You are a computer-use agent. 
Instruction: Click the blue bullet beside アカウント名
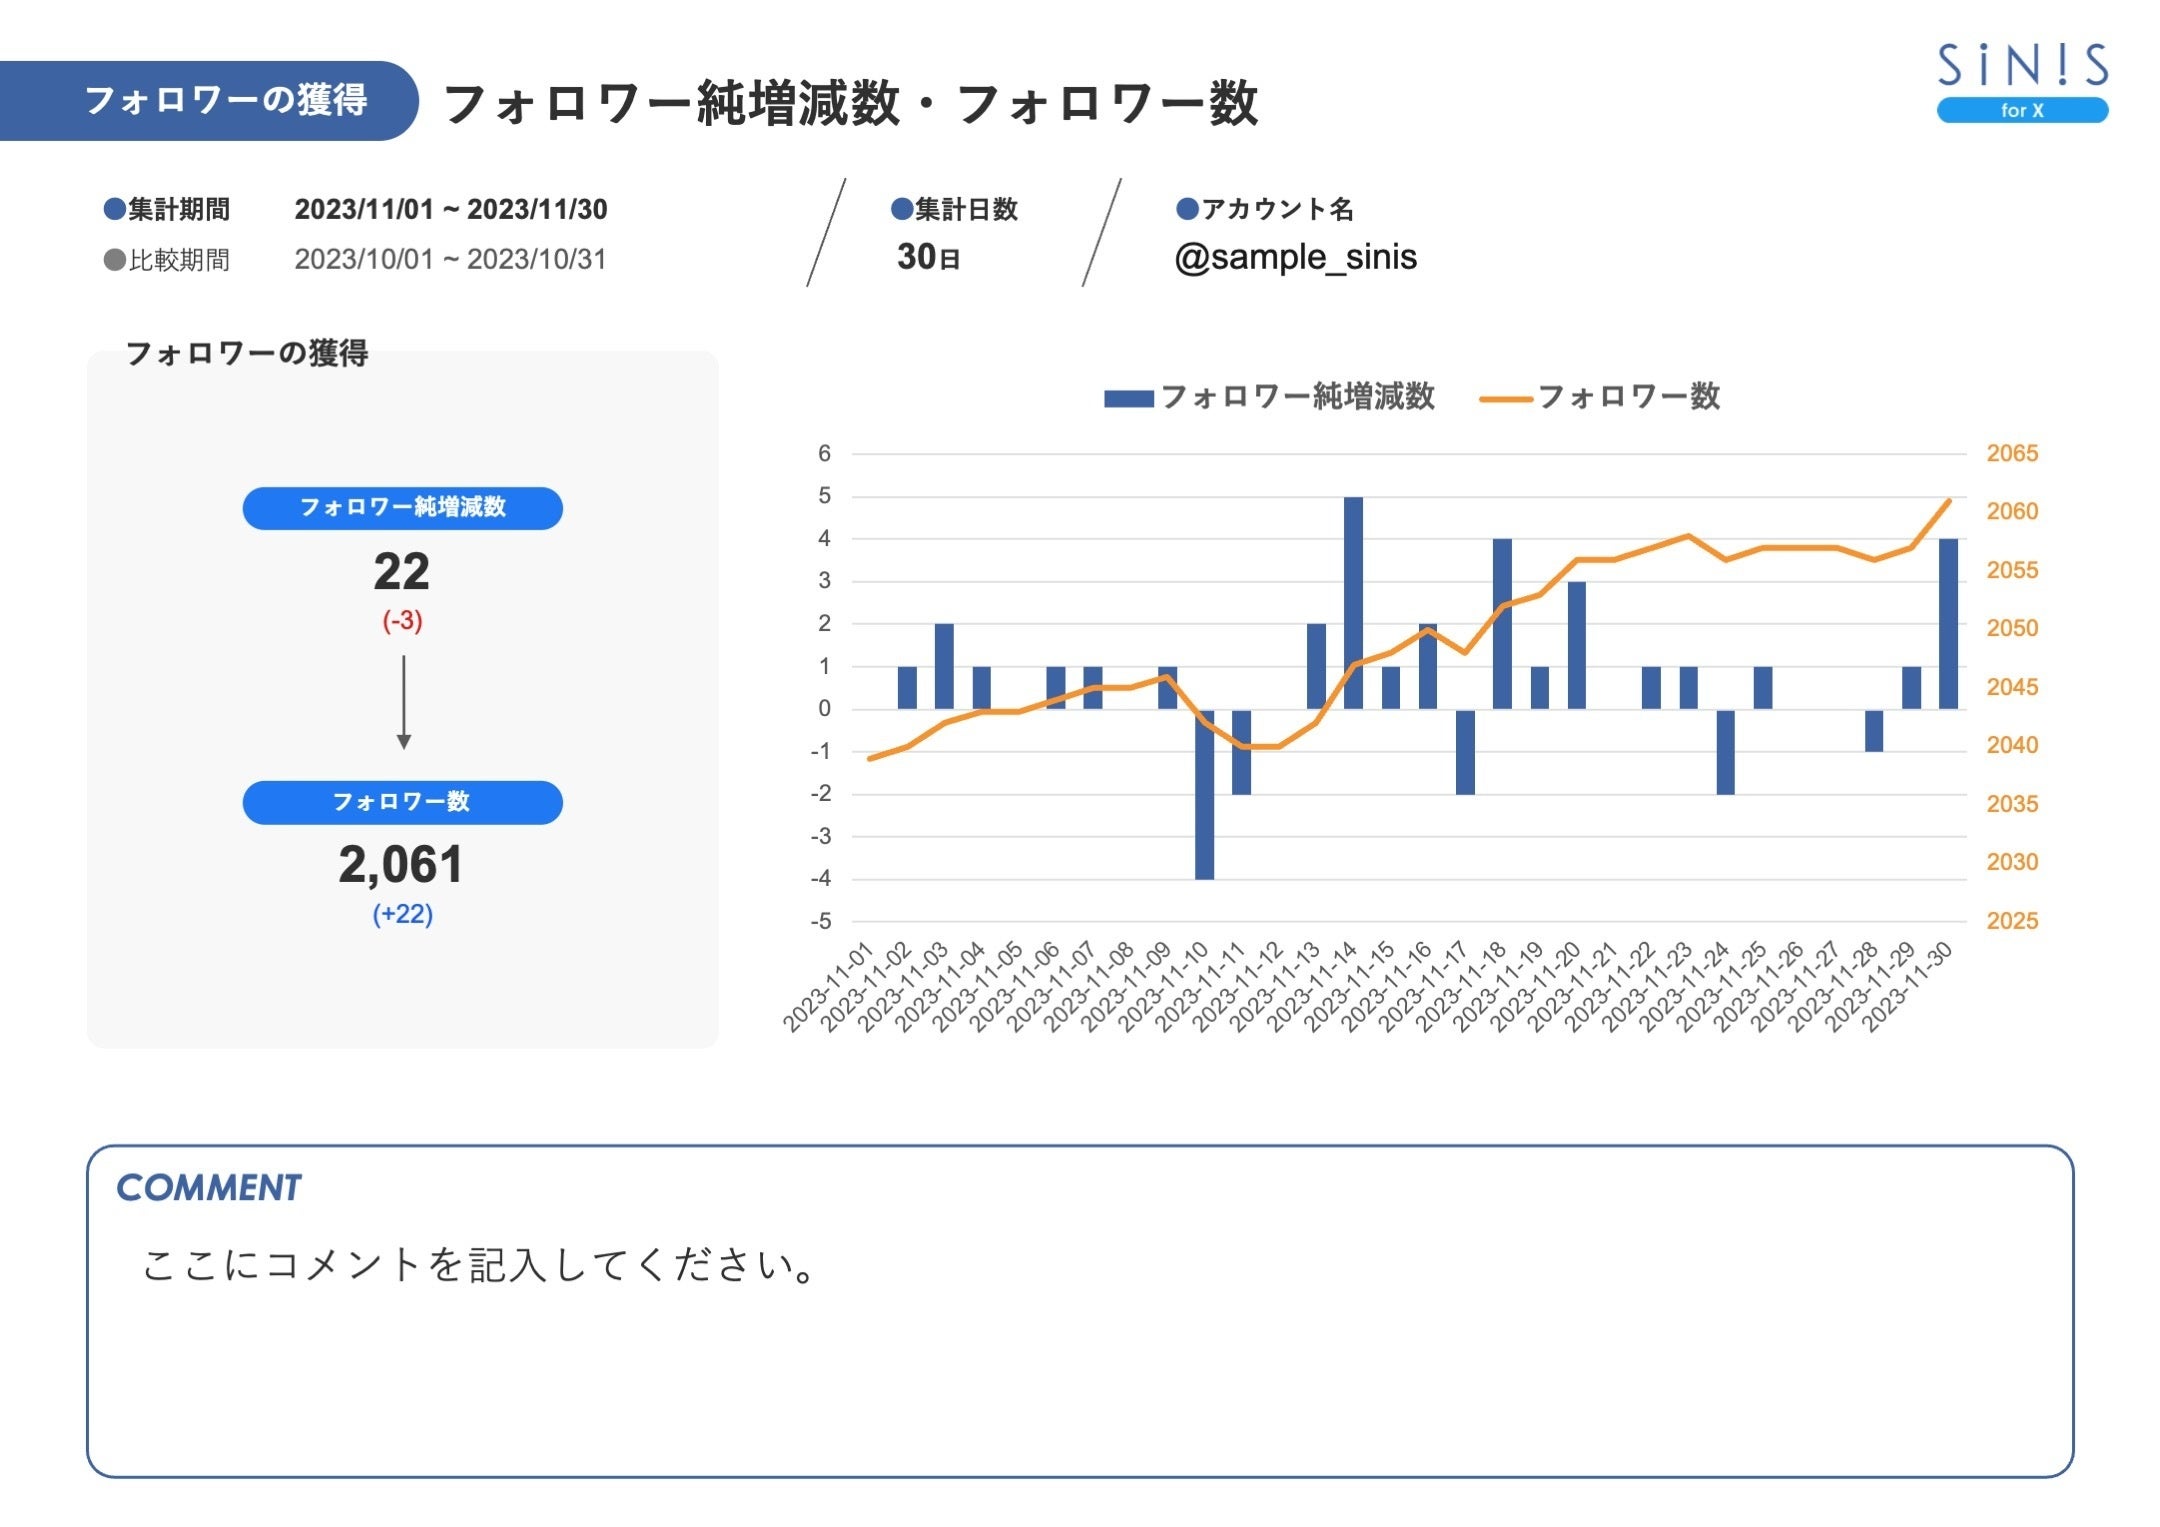(x=1187, y=209)
